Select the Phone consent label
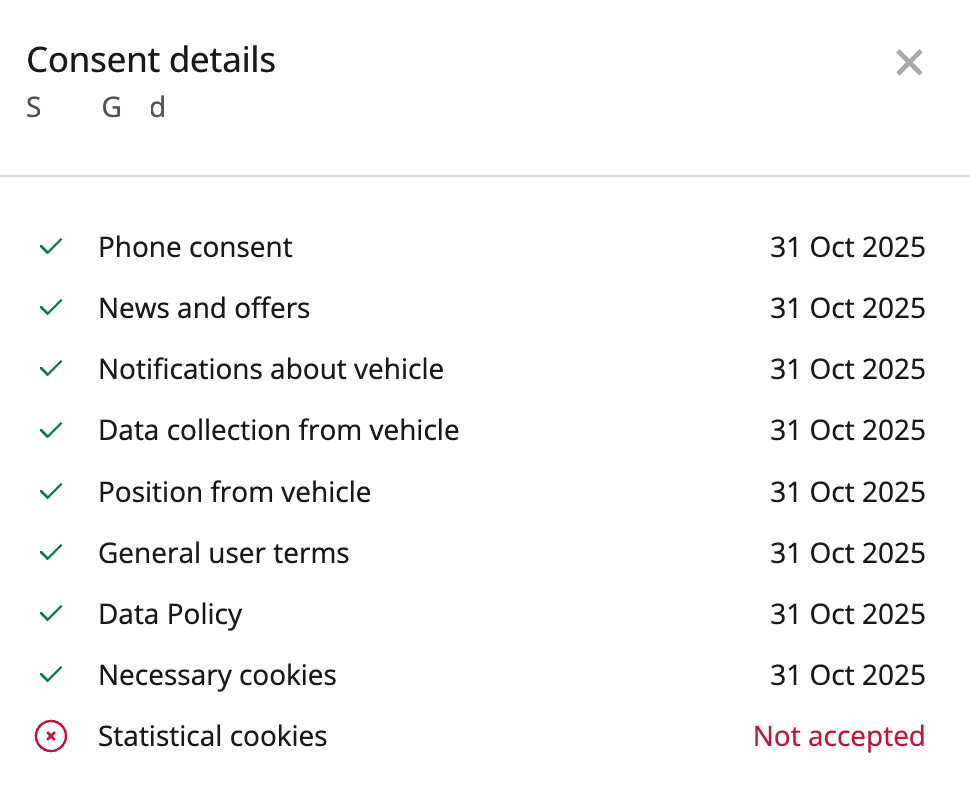Image resolution: width=970 pixels, height=802 pixels. [x=195, y=247]
